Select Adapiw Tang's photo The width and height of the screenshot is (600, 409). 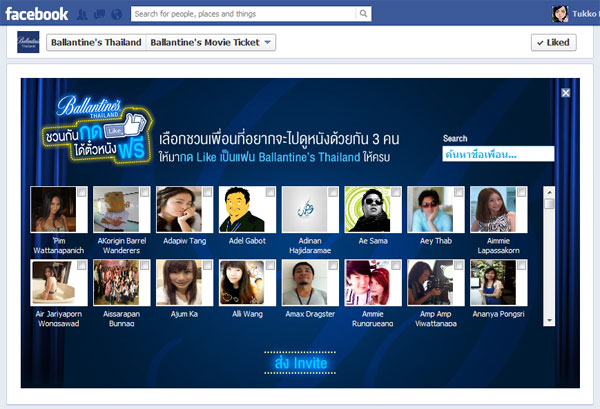(179, 210)
